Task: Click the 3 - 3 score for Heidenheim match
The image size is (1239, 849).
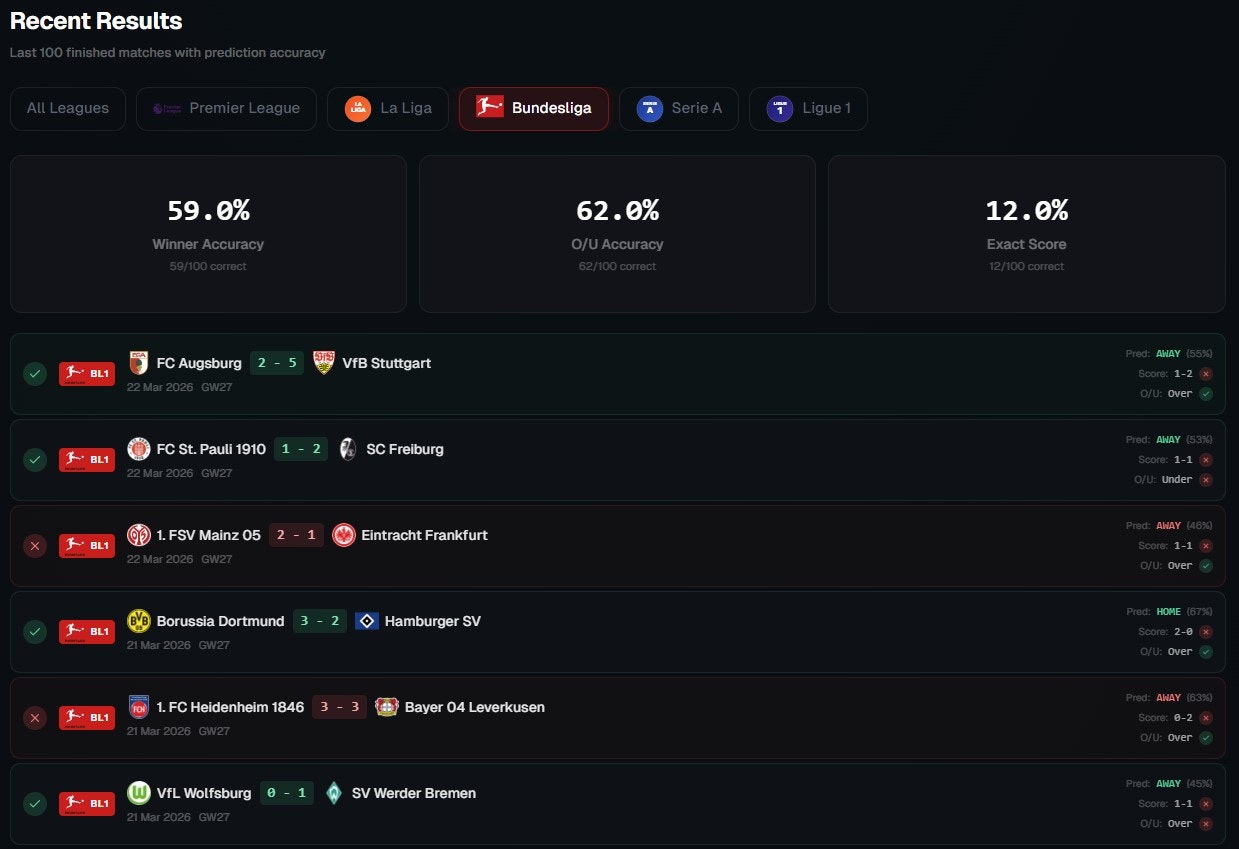Action: tap(340, 707)
